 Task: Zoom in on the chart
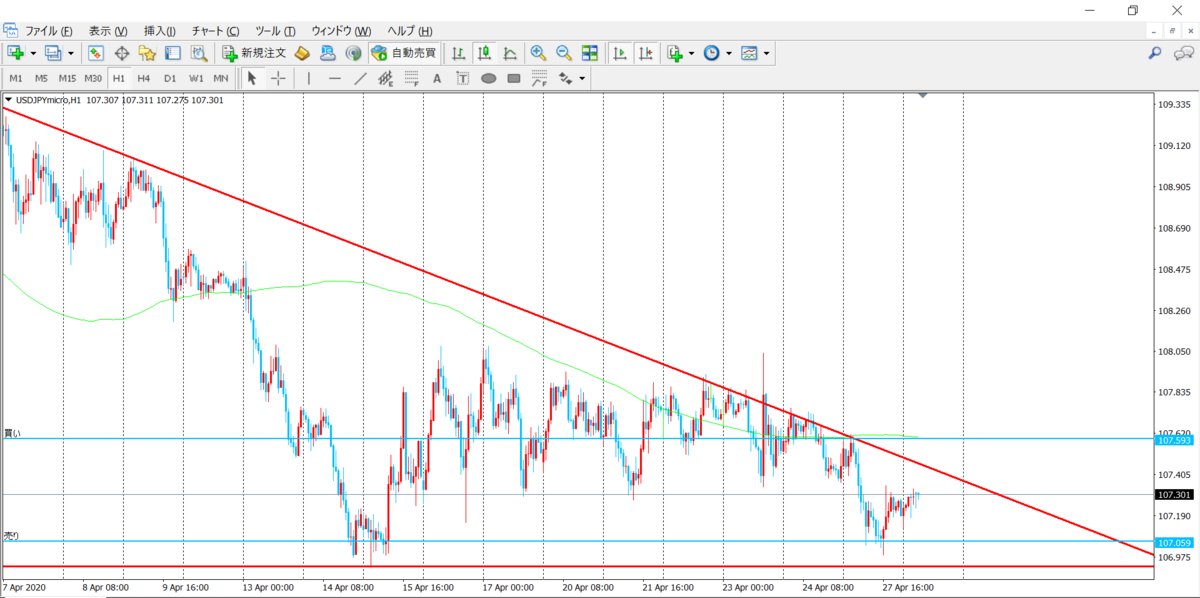click(538, 53)
